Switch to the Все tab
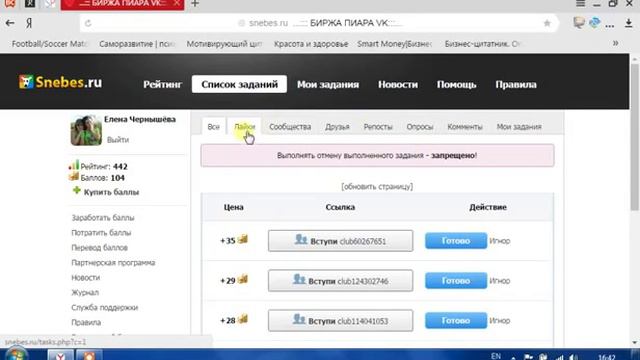This screenshot has height=360, width=640. tap(213, 127)
